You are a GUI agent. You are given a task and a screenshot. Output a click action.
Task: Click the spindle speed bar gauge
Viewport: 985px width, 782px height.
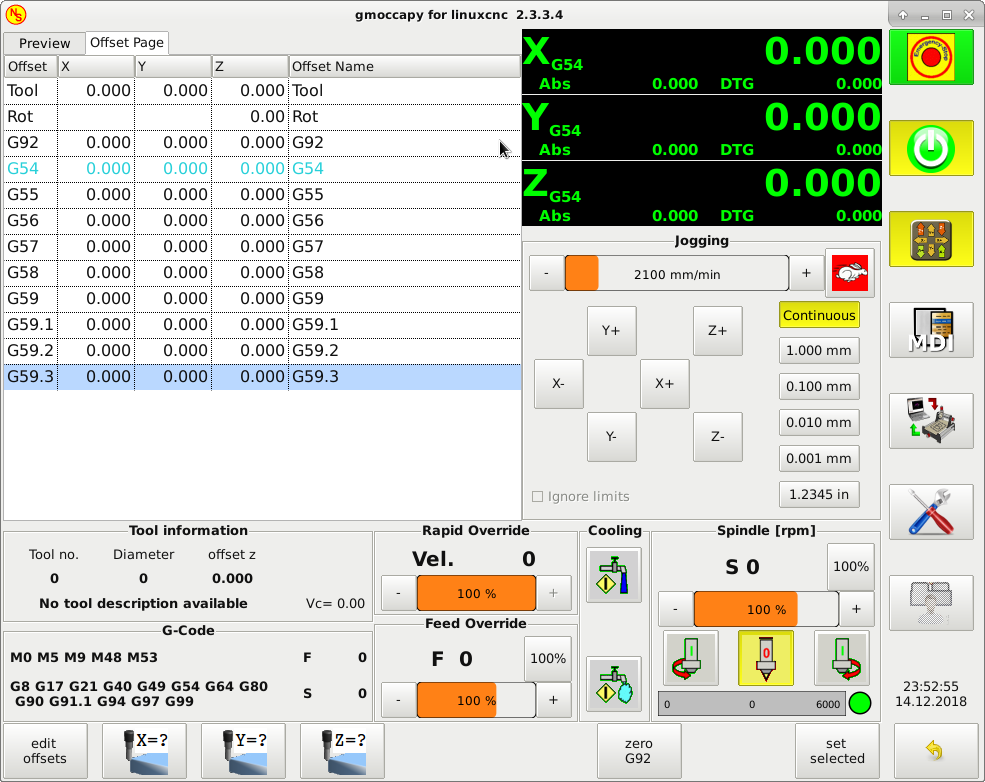(752, 704)
